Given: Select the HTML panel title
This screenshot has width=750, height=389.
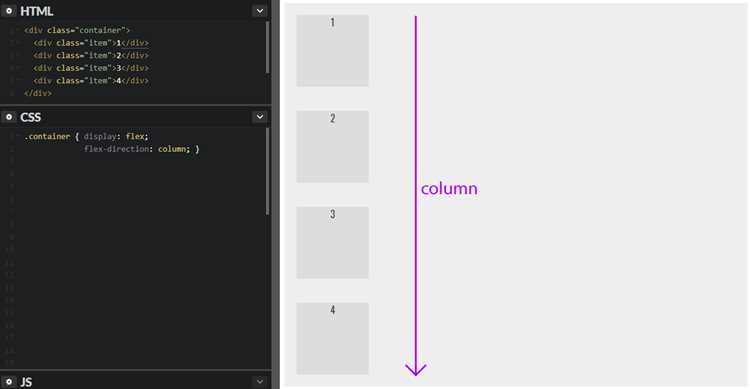Looking at the screenshot, I should (x=37, y=11).
